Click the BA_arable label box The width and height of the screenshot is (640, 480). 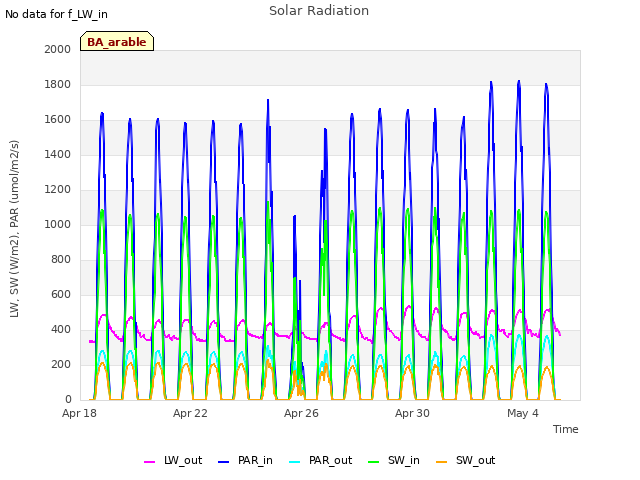[x=117, y=41]
